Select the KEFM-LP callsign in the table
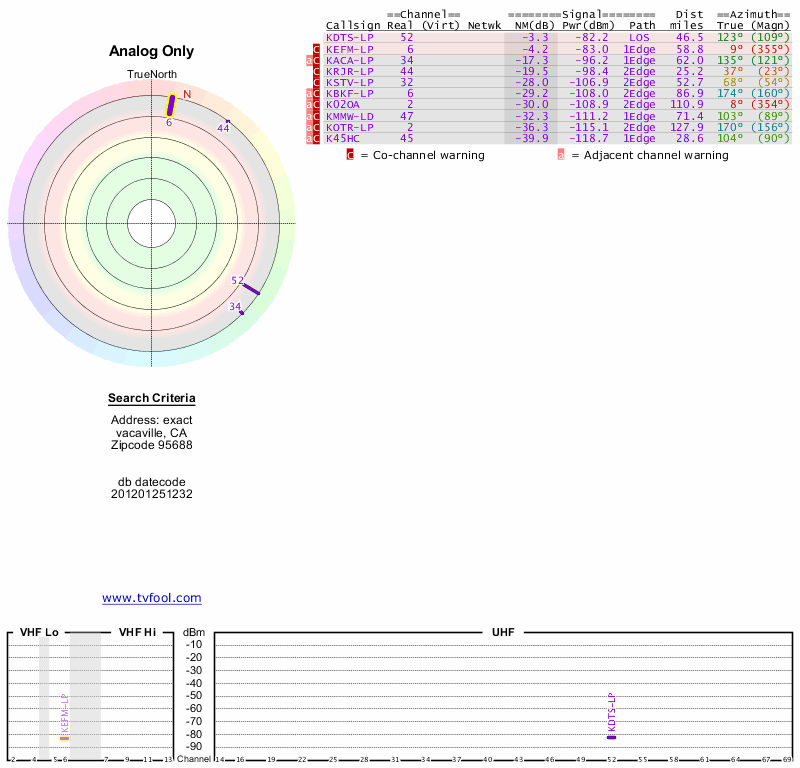This screenshot has height=768, width=800. pyautogui.click(x=349, y=48)
